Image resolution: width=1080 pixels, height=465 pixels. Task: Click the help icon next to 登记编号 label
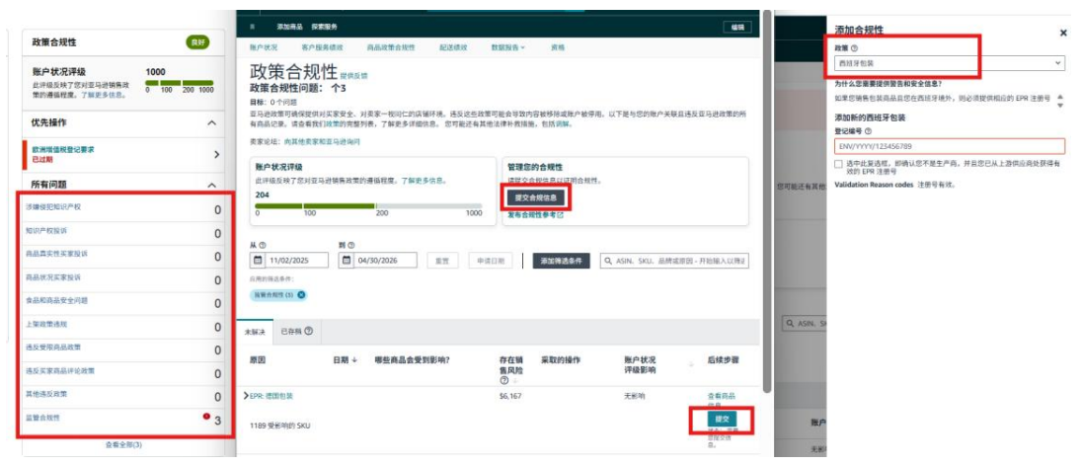(x=868, y=131)
